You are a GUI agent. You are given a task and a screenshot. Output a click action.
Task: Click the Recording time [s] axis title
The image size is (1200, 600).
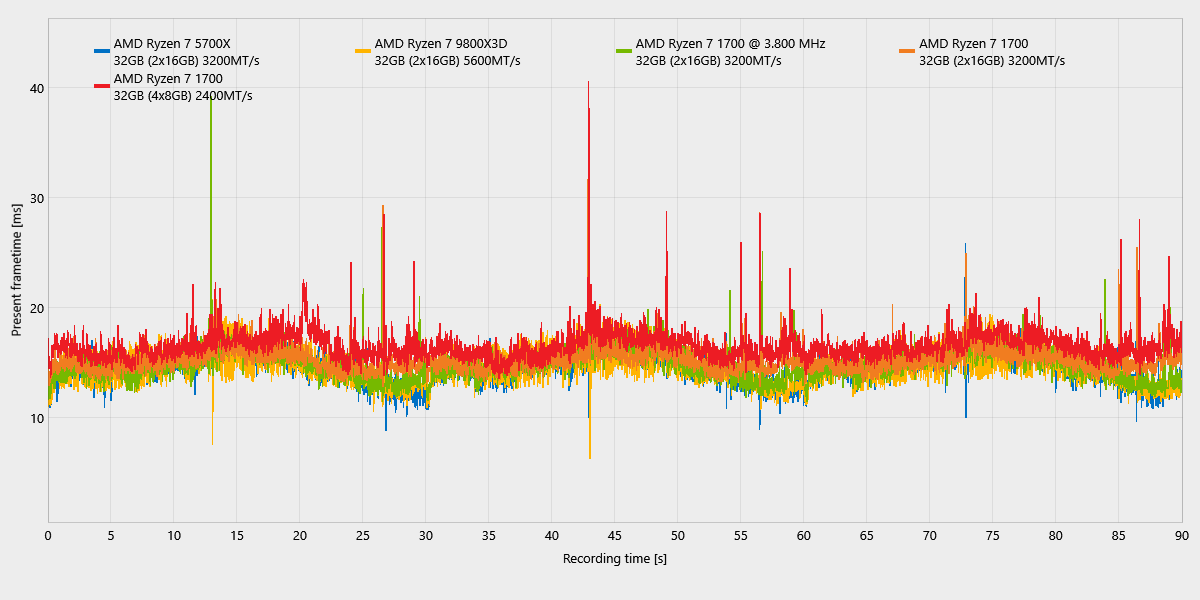(615, 558)
